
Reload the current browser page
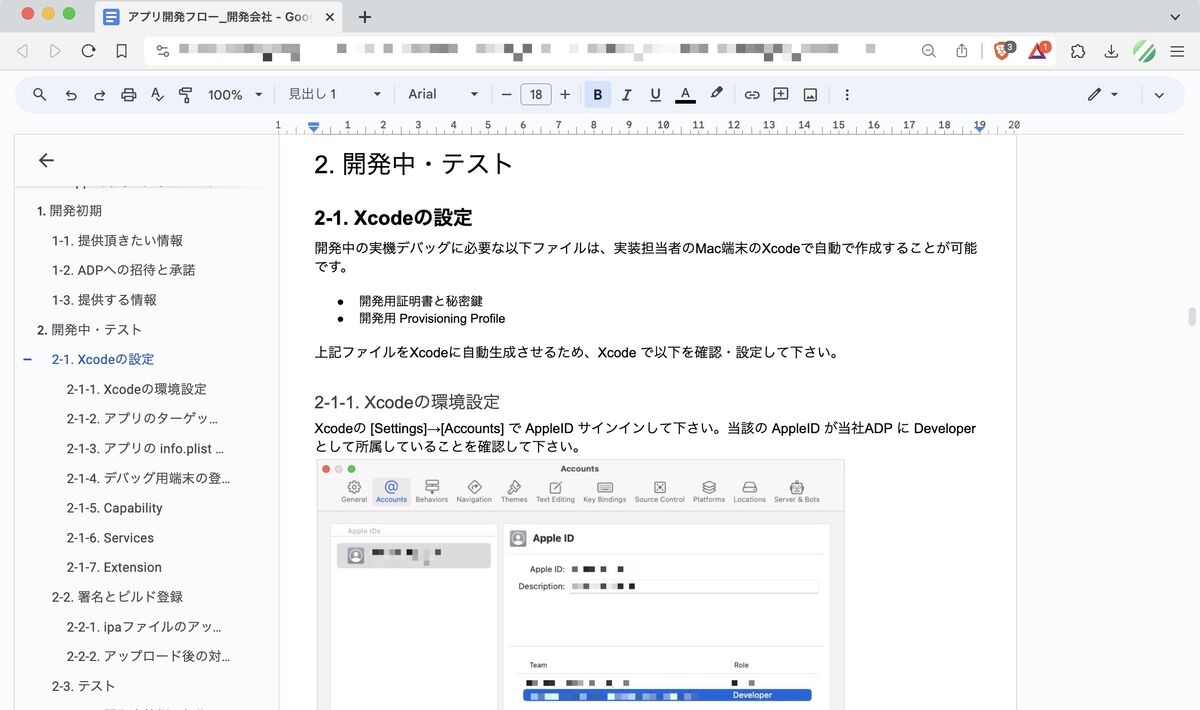[x=89, y=51]
